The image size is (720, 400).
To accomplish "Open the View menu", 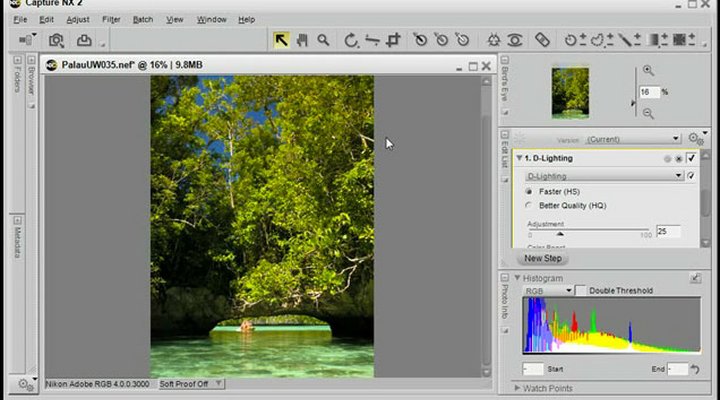I will pos(174,20).
